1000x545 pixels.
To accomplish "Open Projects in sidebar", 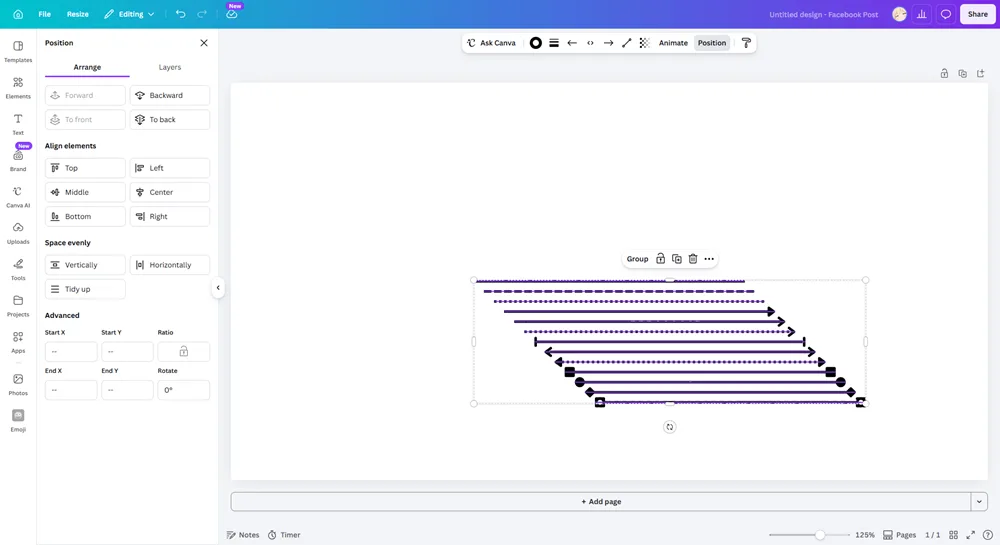I will 18,305.
